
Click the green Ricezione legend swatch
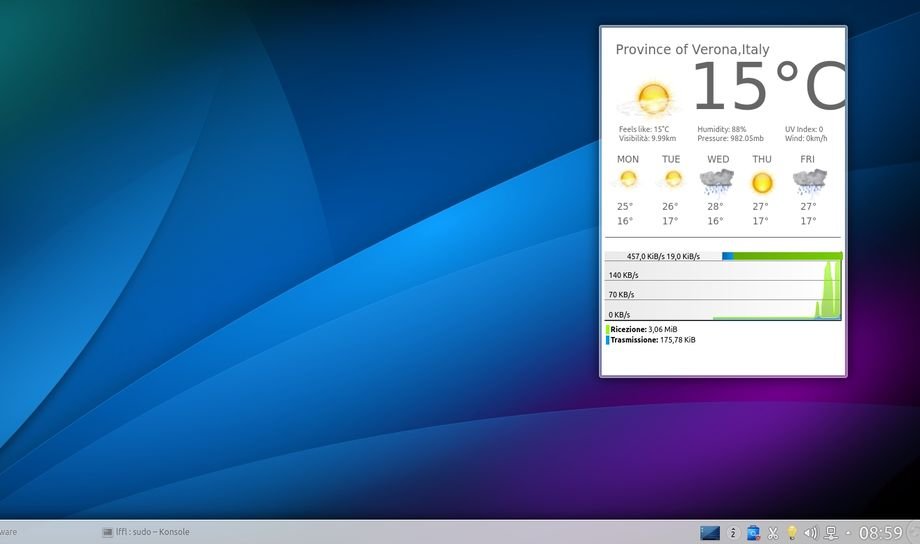607,329
